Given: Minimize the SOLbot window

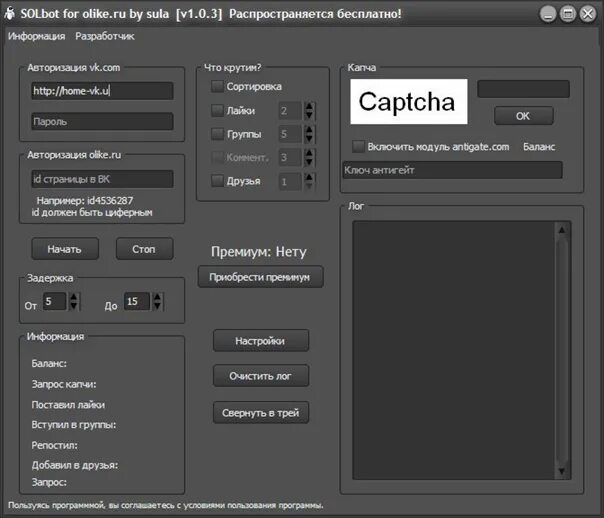Looking at the screenshot, I should [x=548, y=14].
